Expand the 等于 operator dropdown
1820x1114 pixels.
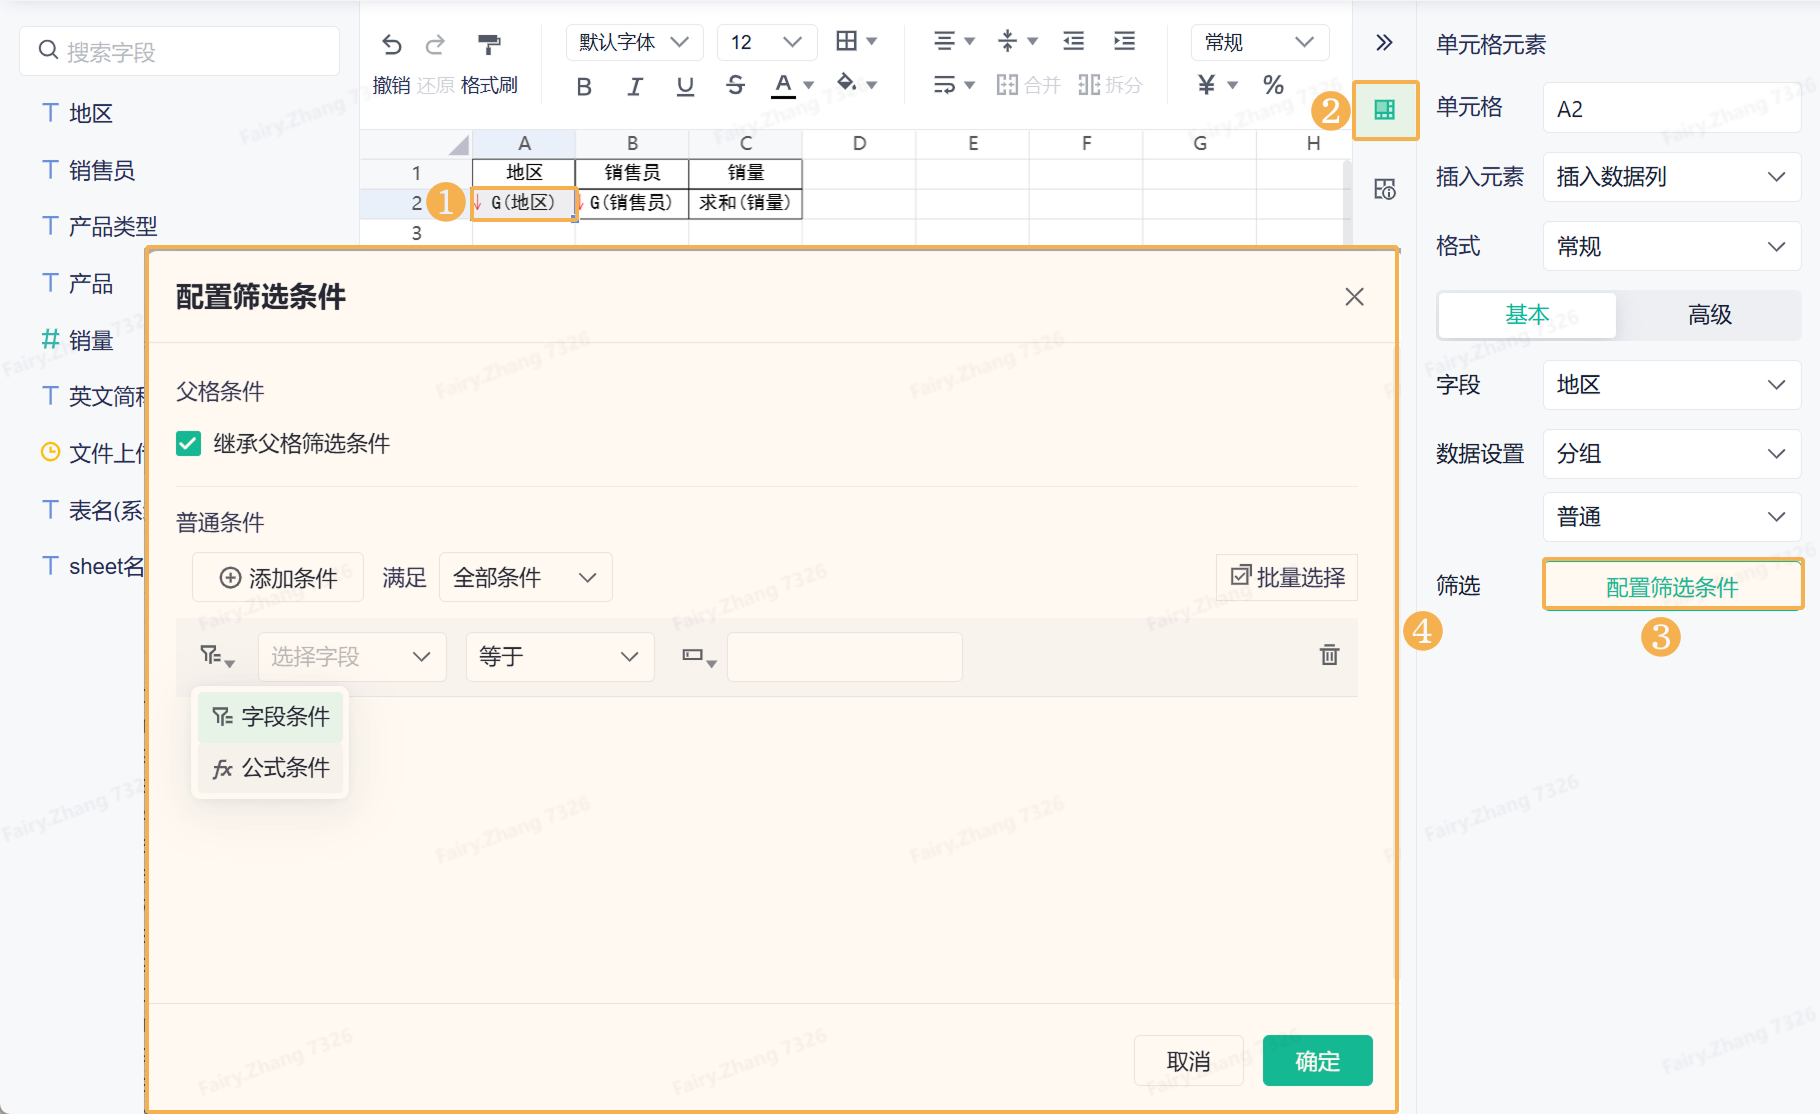pyautogui.click(x=559, y=657)
